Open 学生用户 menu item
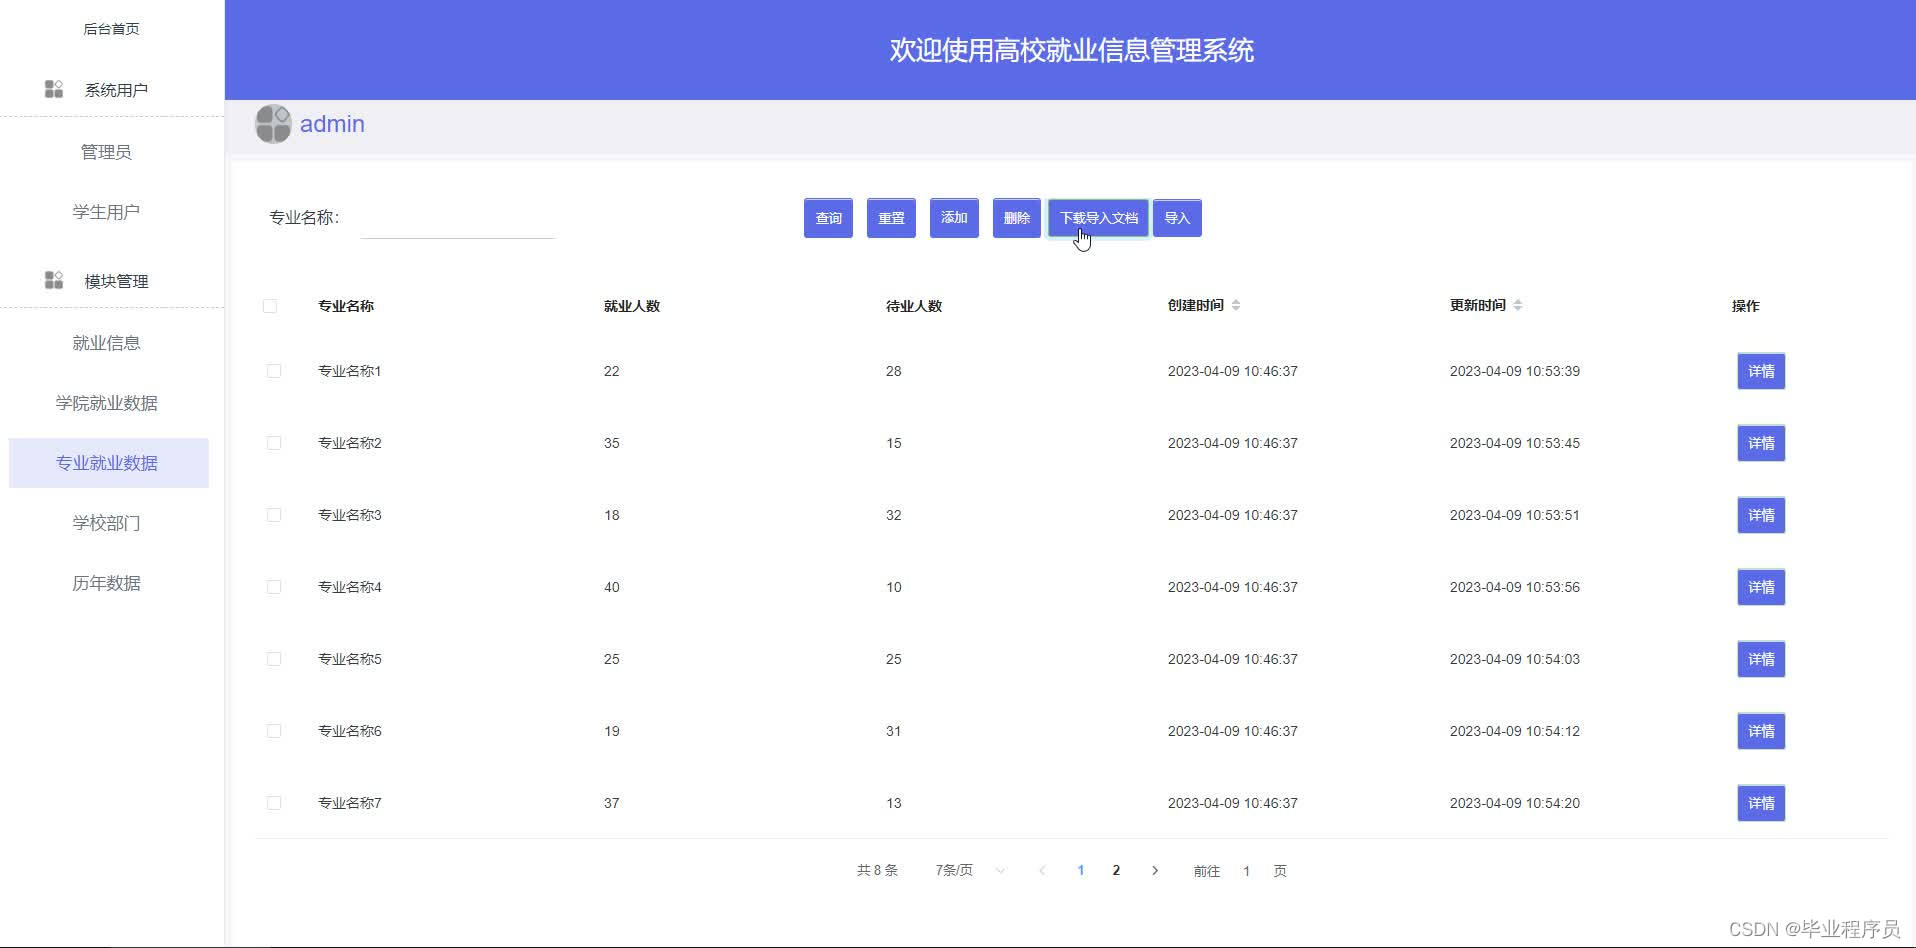 (x=106, y=212)
